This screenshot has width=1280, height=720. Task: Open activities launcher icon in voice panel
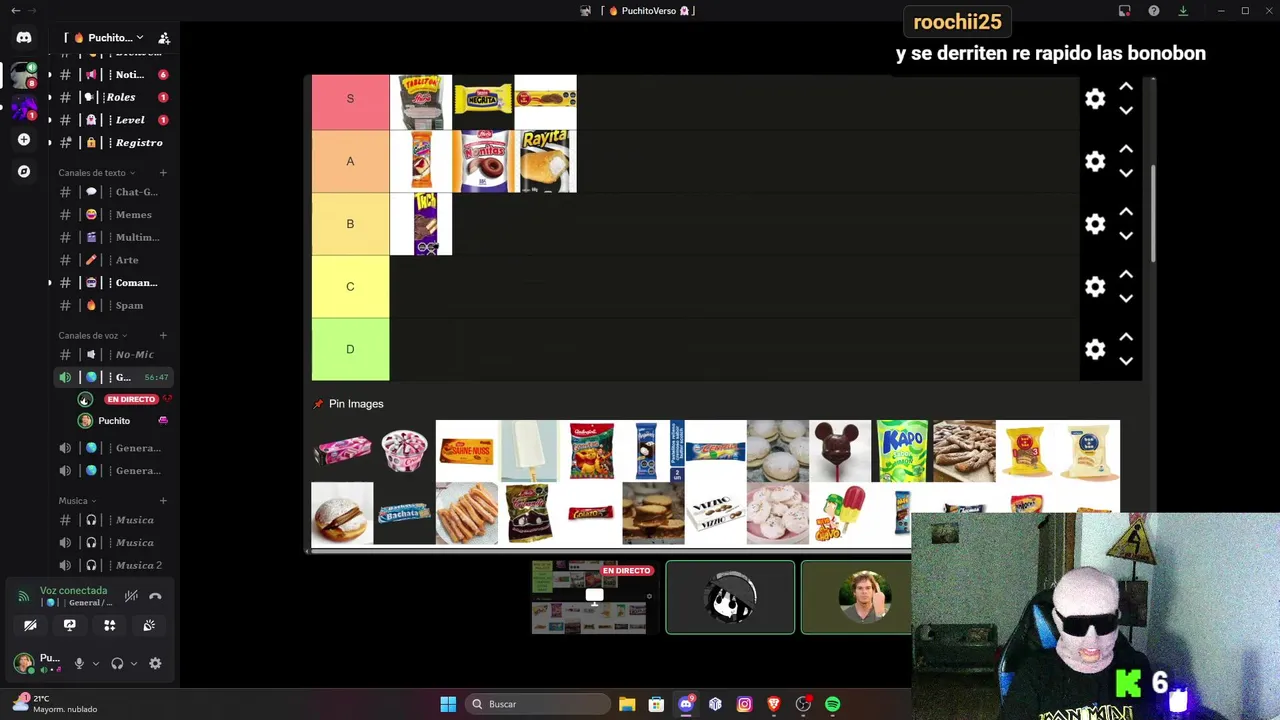pyautogui.click(x=110, y=625)
